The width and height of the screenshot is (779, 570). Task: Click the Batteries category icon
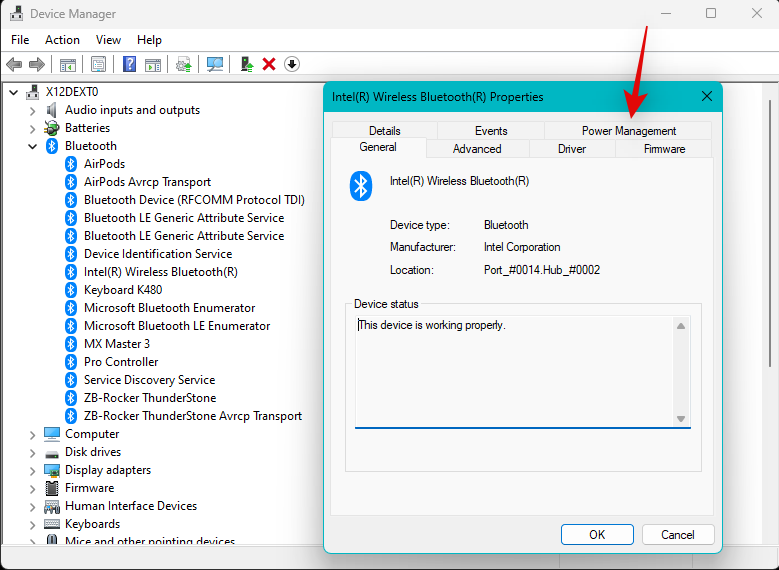click(x=52, y=128)
